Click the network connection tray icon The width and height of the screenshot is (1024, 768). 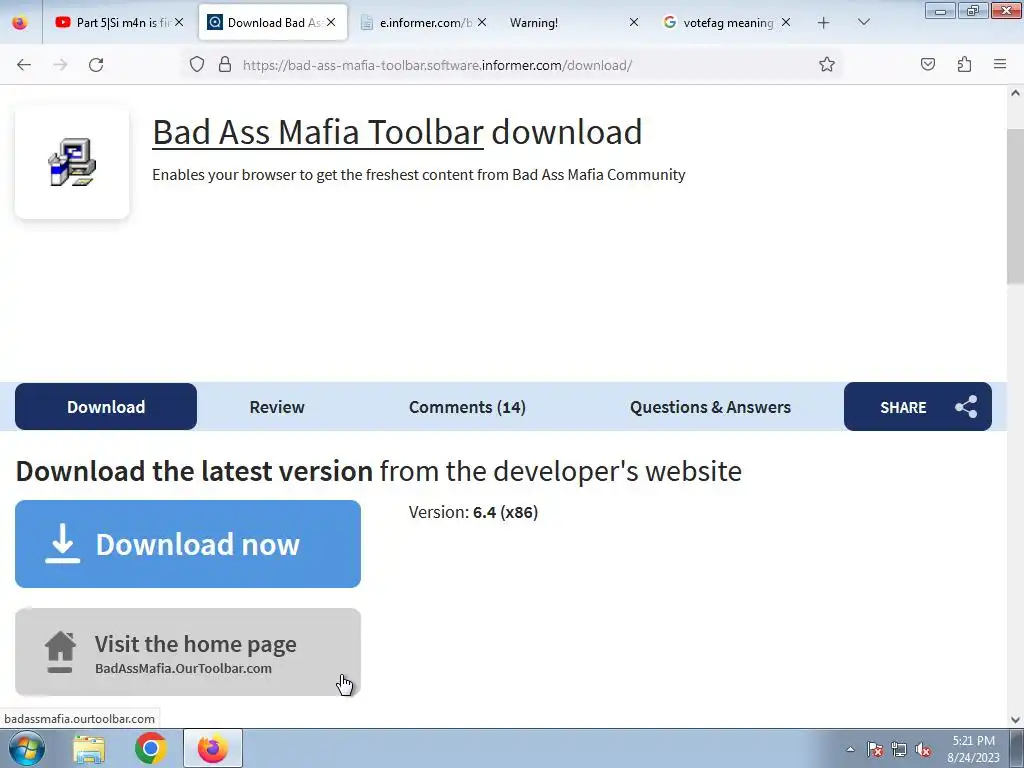[899, 749]
